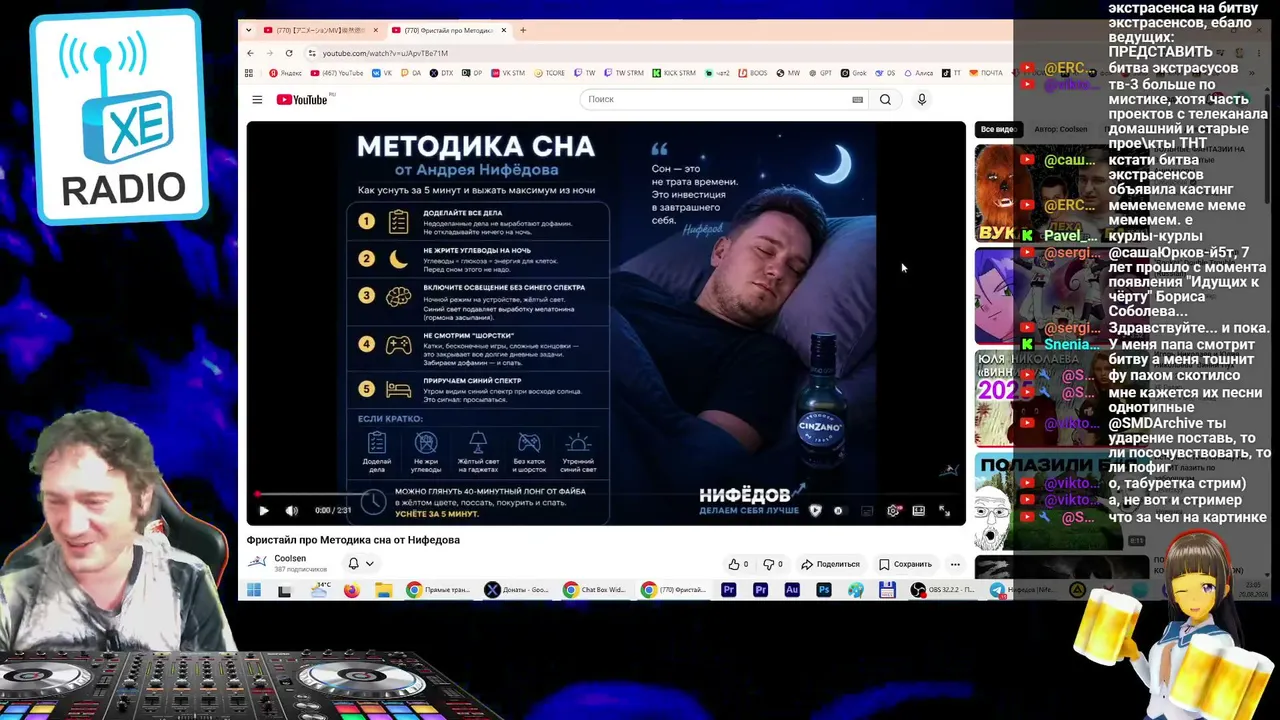Switch to the Донаты taskbar window
Screen dimensions: 1280x720
[518, 590]
